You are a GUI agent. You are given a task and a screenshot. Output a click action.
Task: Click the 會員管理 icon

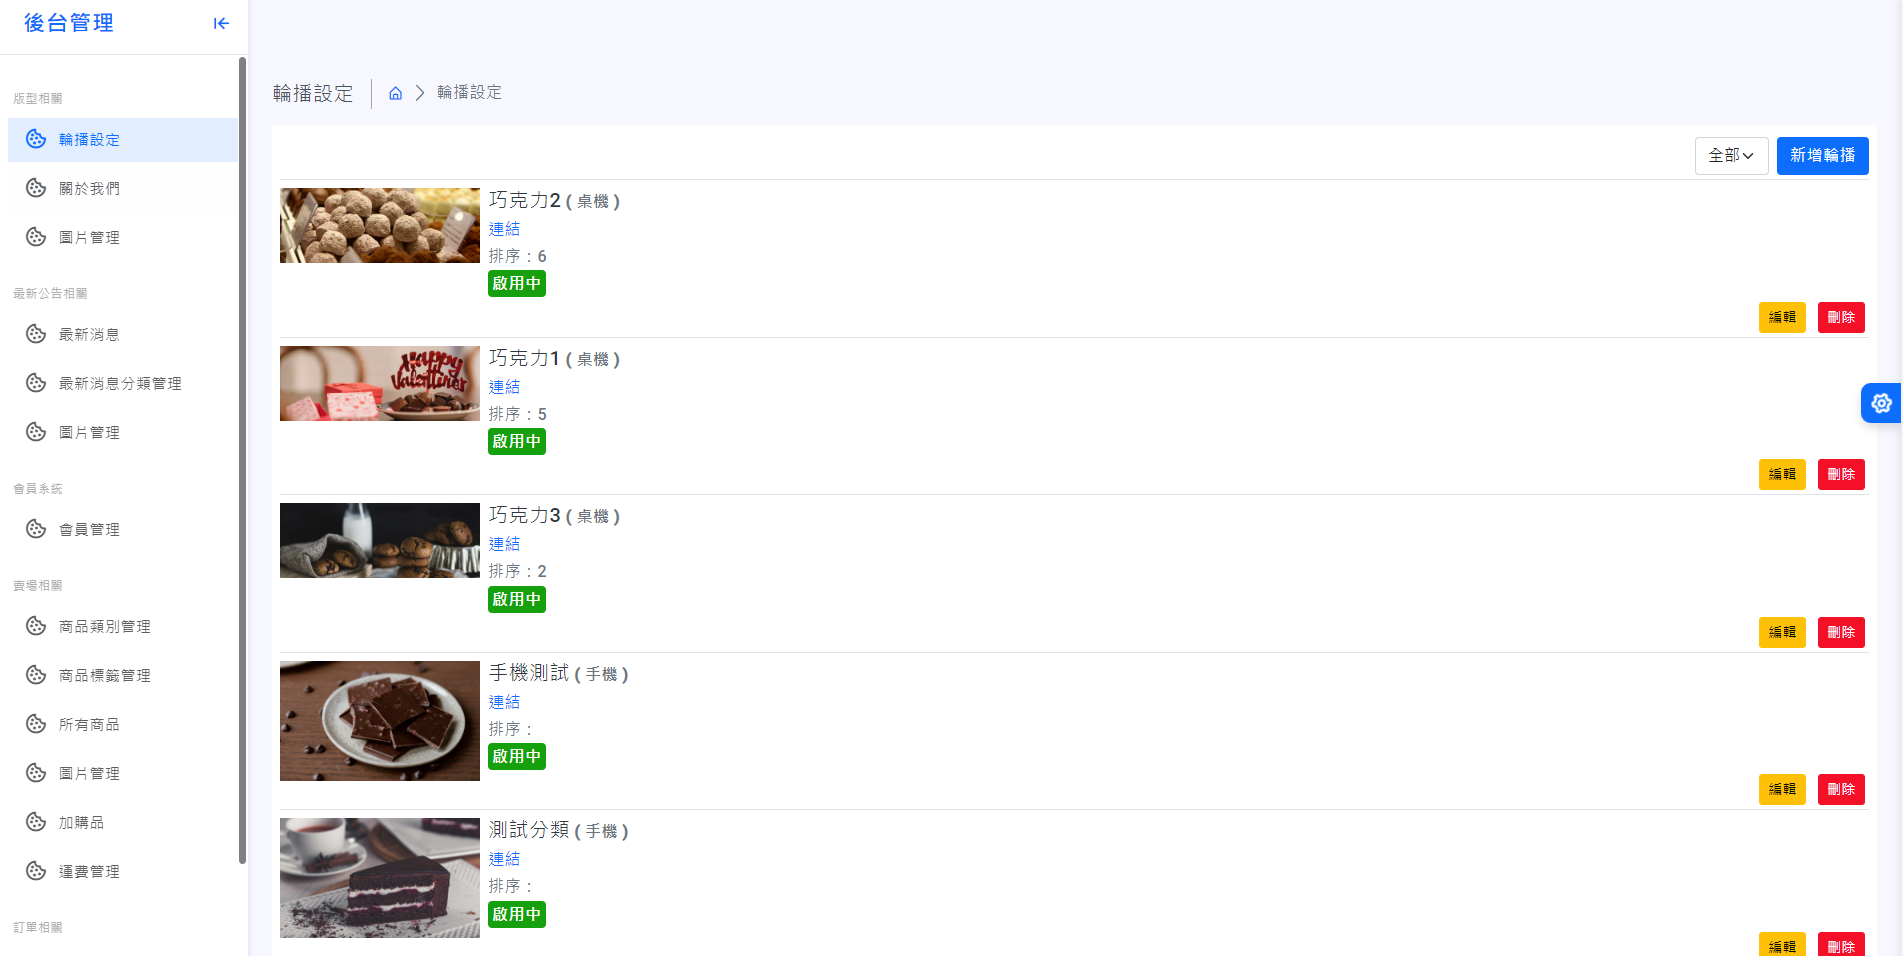pyautogui.click(x=36, y=529)
